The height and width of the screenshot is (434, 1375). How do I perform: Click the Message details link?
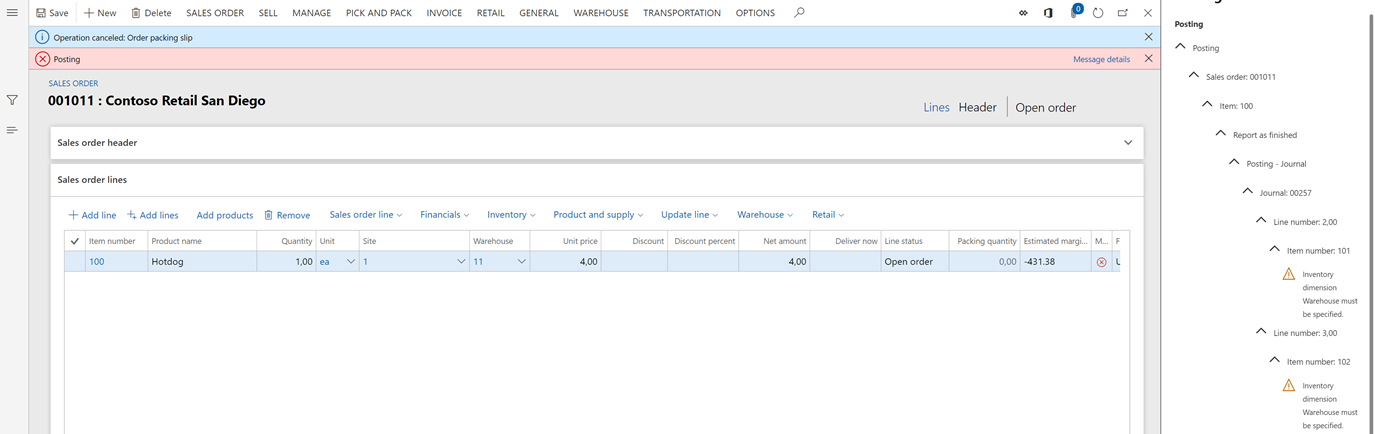1101,59
